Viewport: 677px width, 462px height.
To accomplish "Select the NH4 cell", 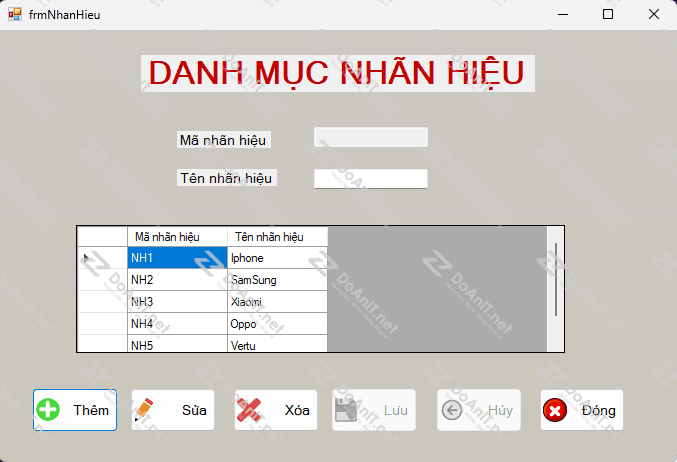I will click(x=177, y=324).
